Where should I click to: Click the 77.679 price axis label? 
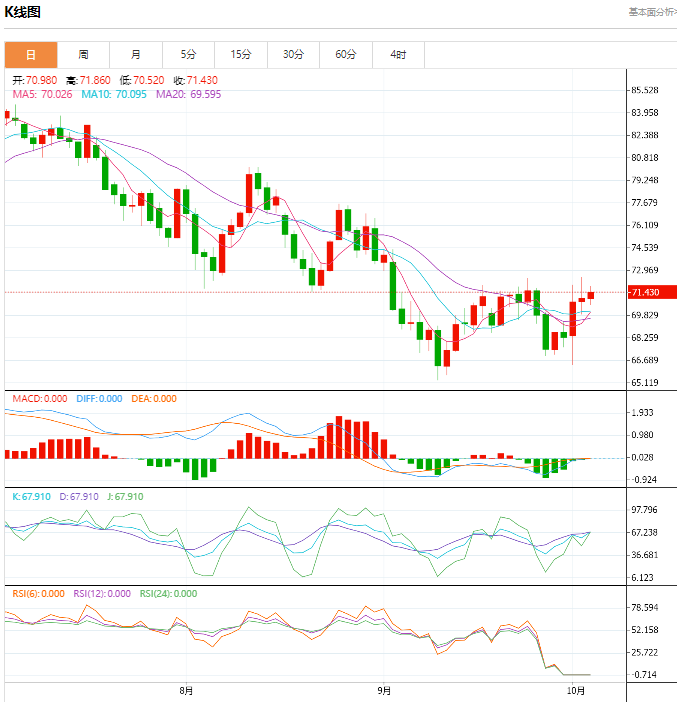click(645, 203)
